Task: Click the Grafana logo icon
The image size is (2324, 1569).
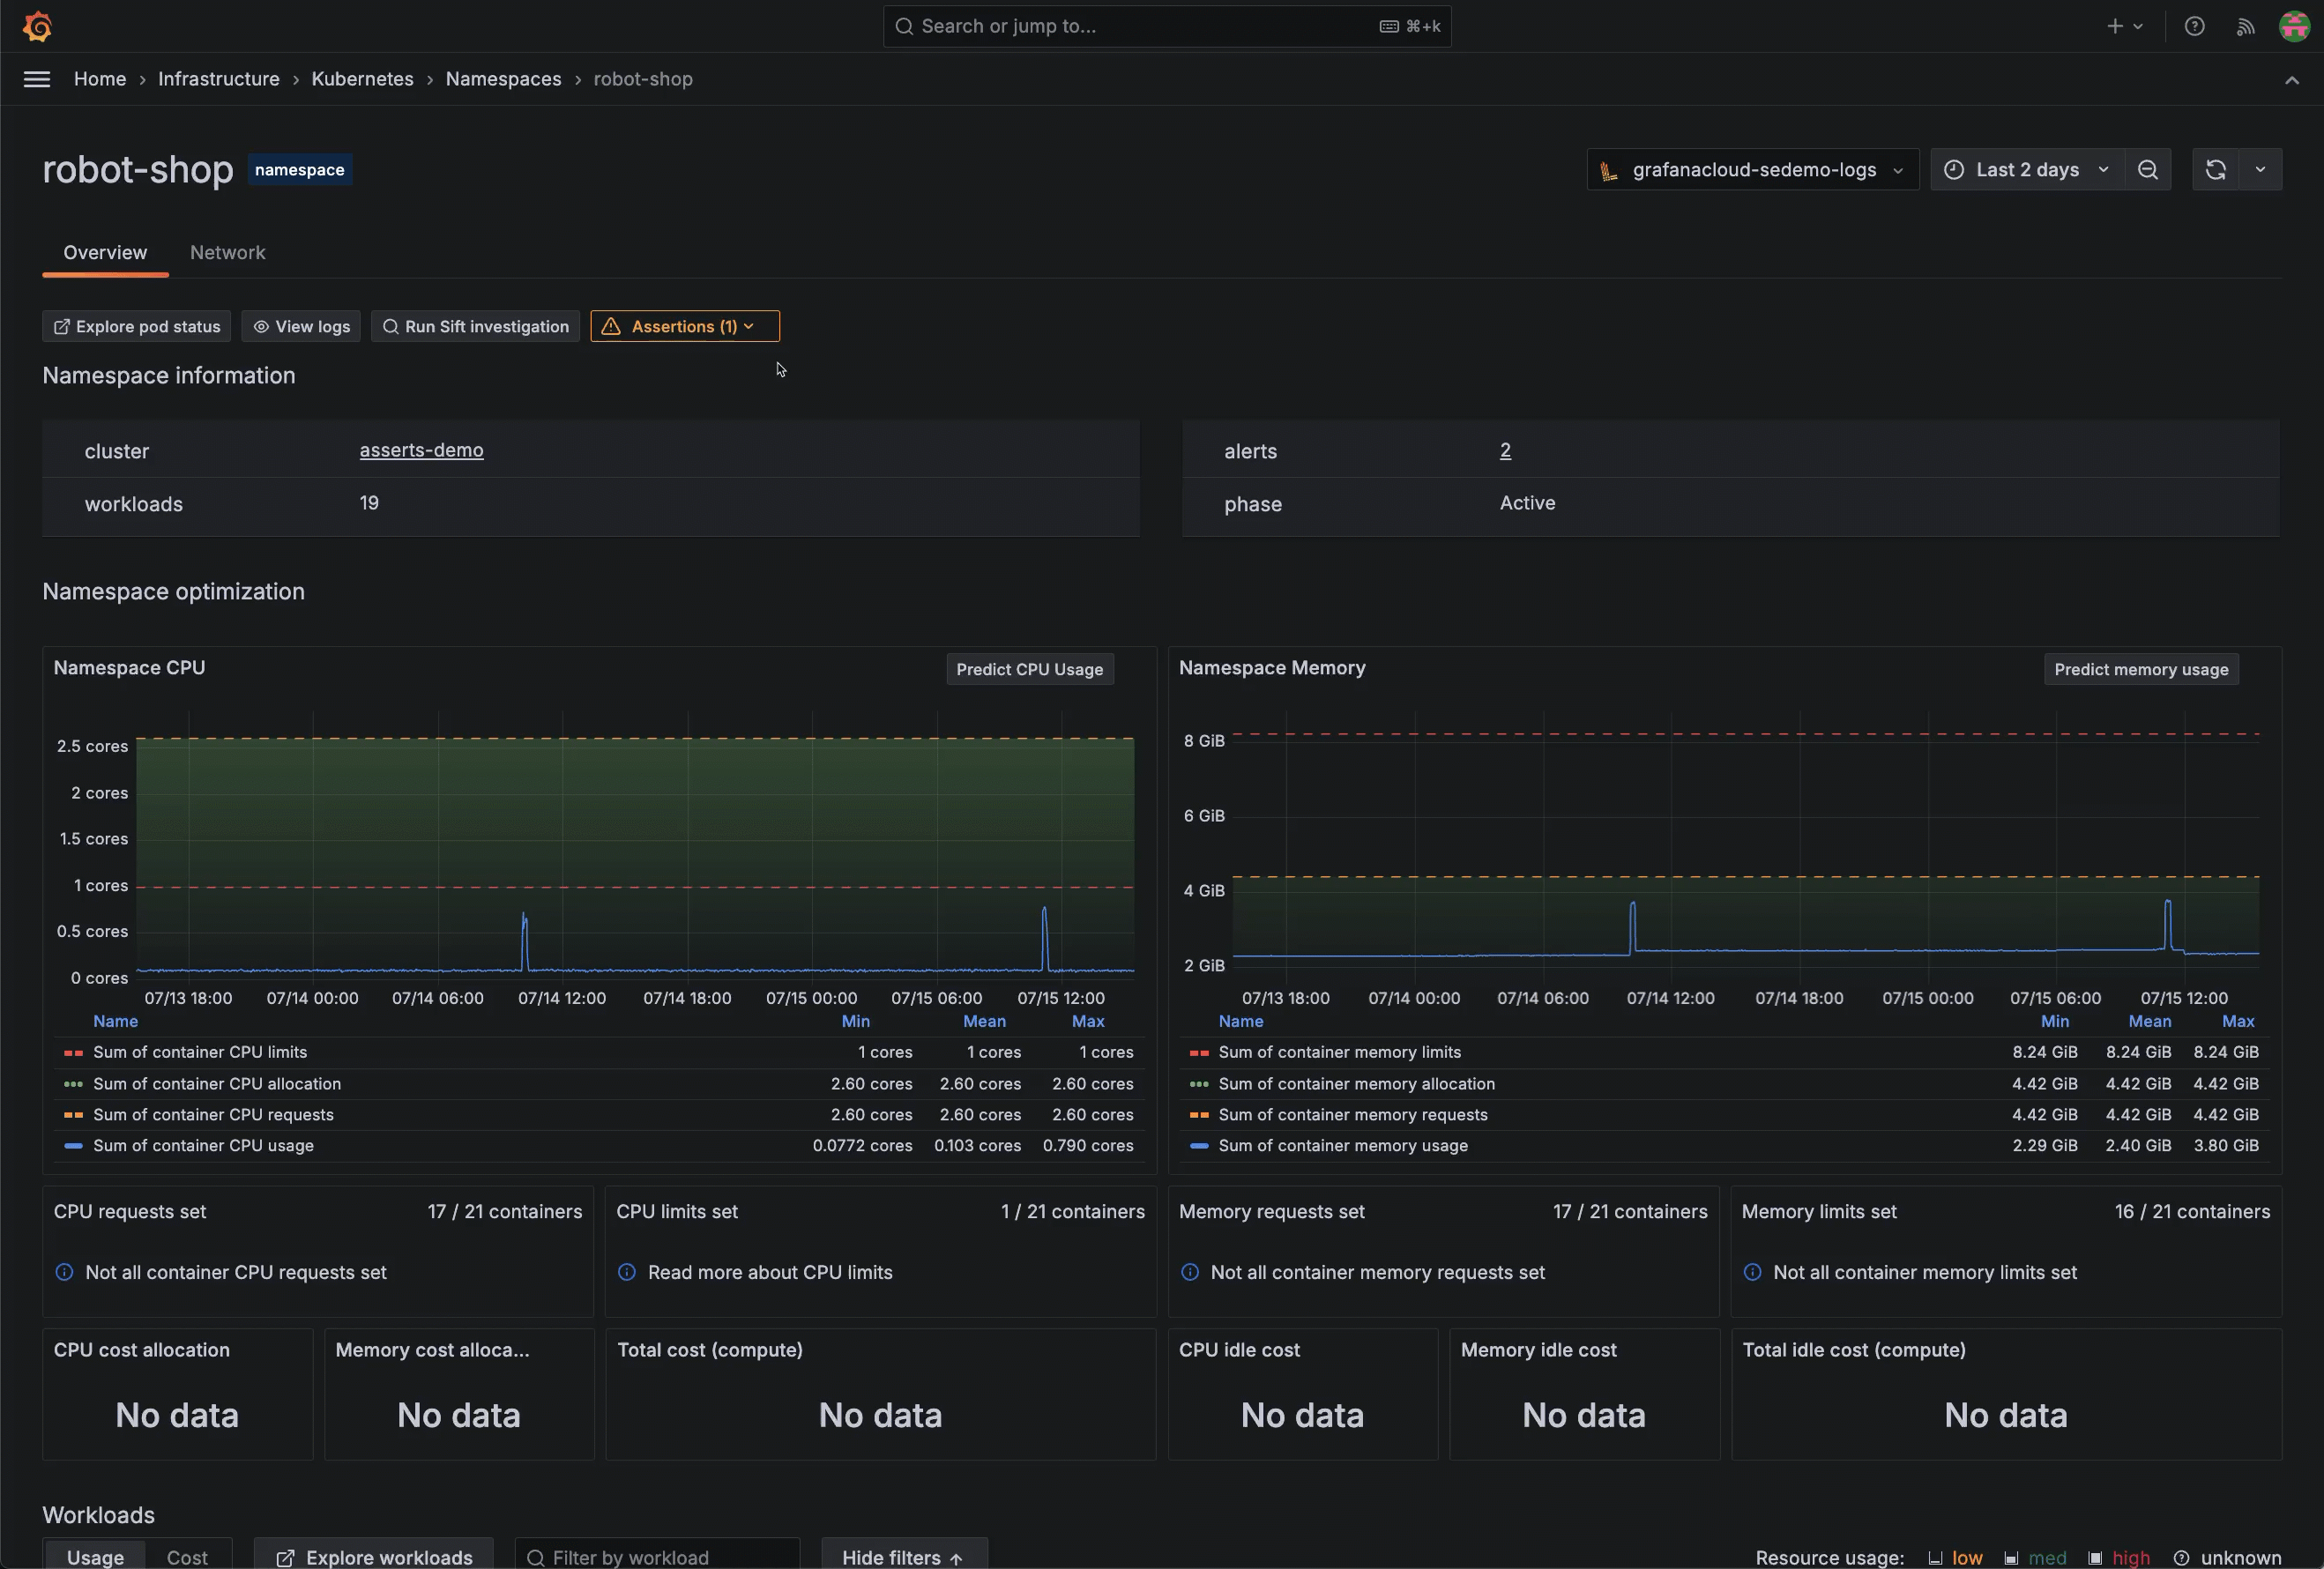Action: tap(37, 26)
